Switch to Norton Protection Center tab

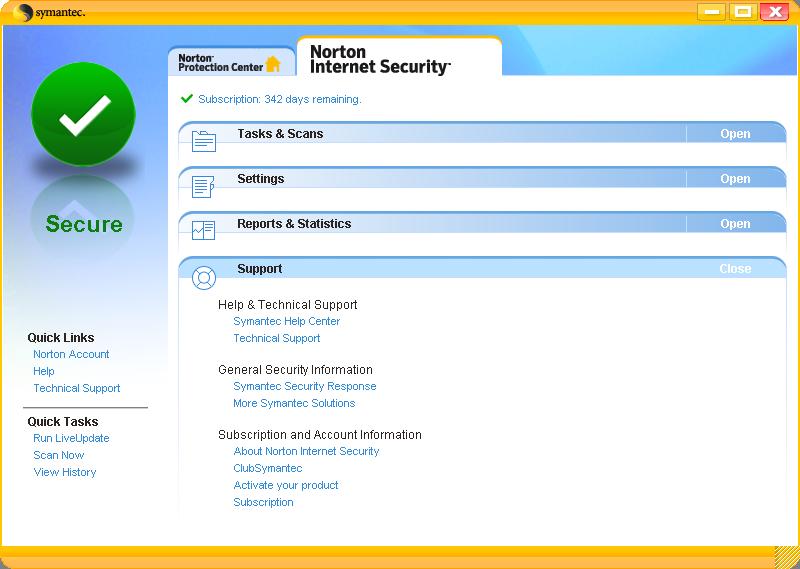[230, 62]
